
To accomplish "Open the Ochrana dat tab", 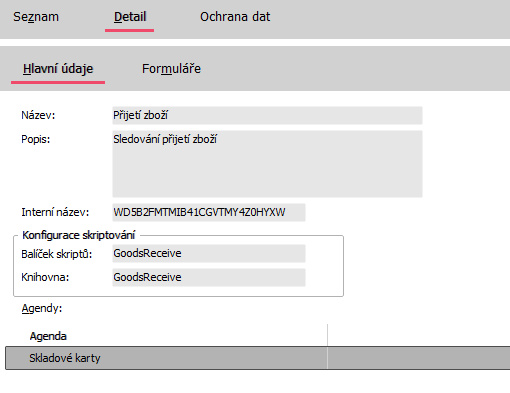I will click(x=235, y=17).
